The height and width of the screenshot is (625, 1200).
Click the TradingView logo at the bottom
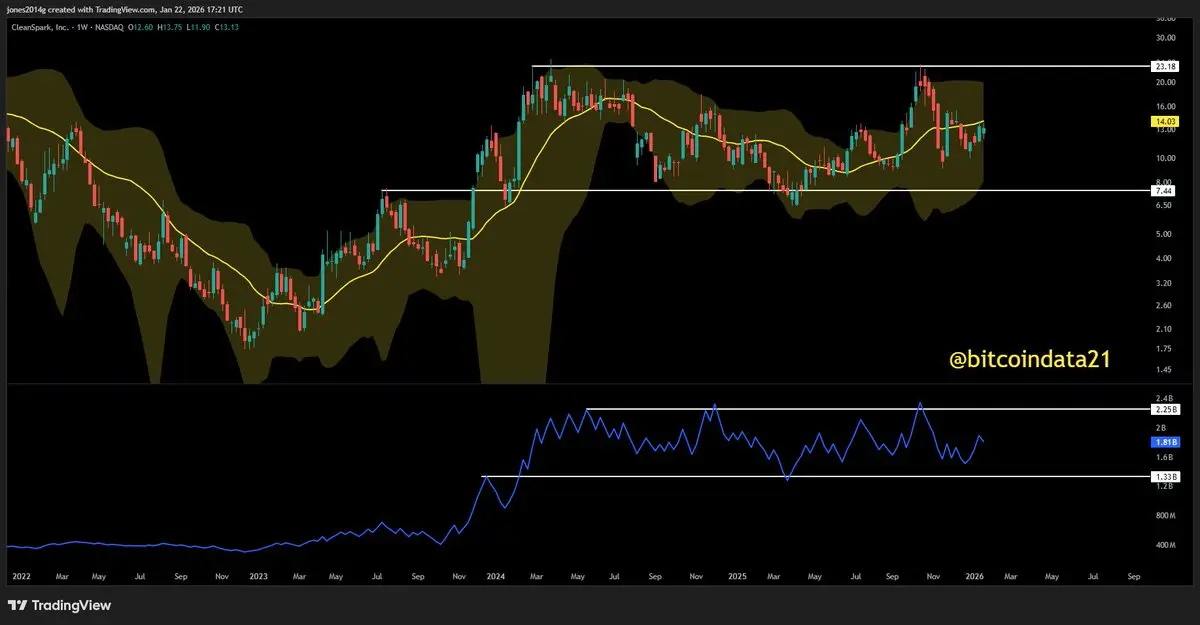pyautogui.click(x=59, y=605)
